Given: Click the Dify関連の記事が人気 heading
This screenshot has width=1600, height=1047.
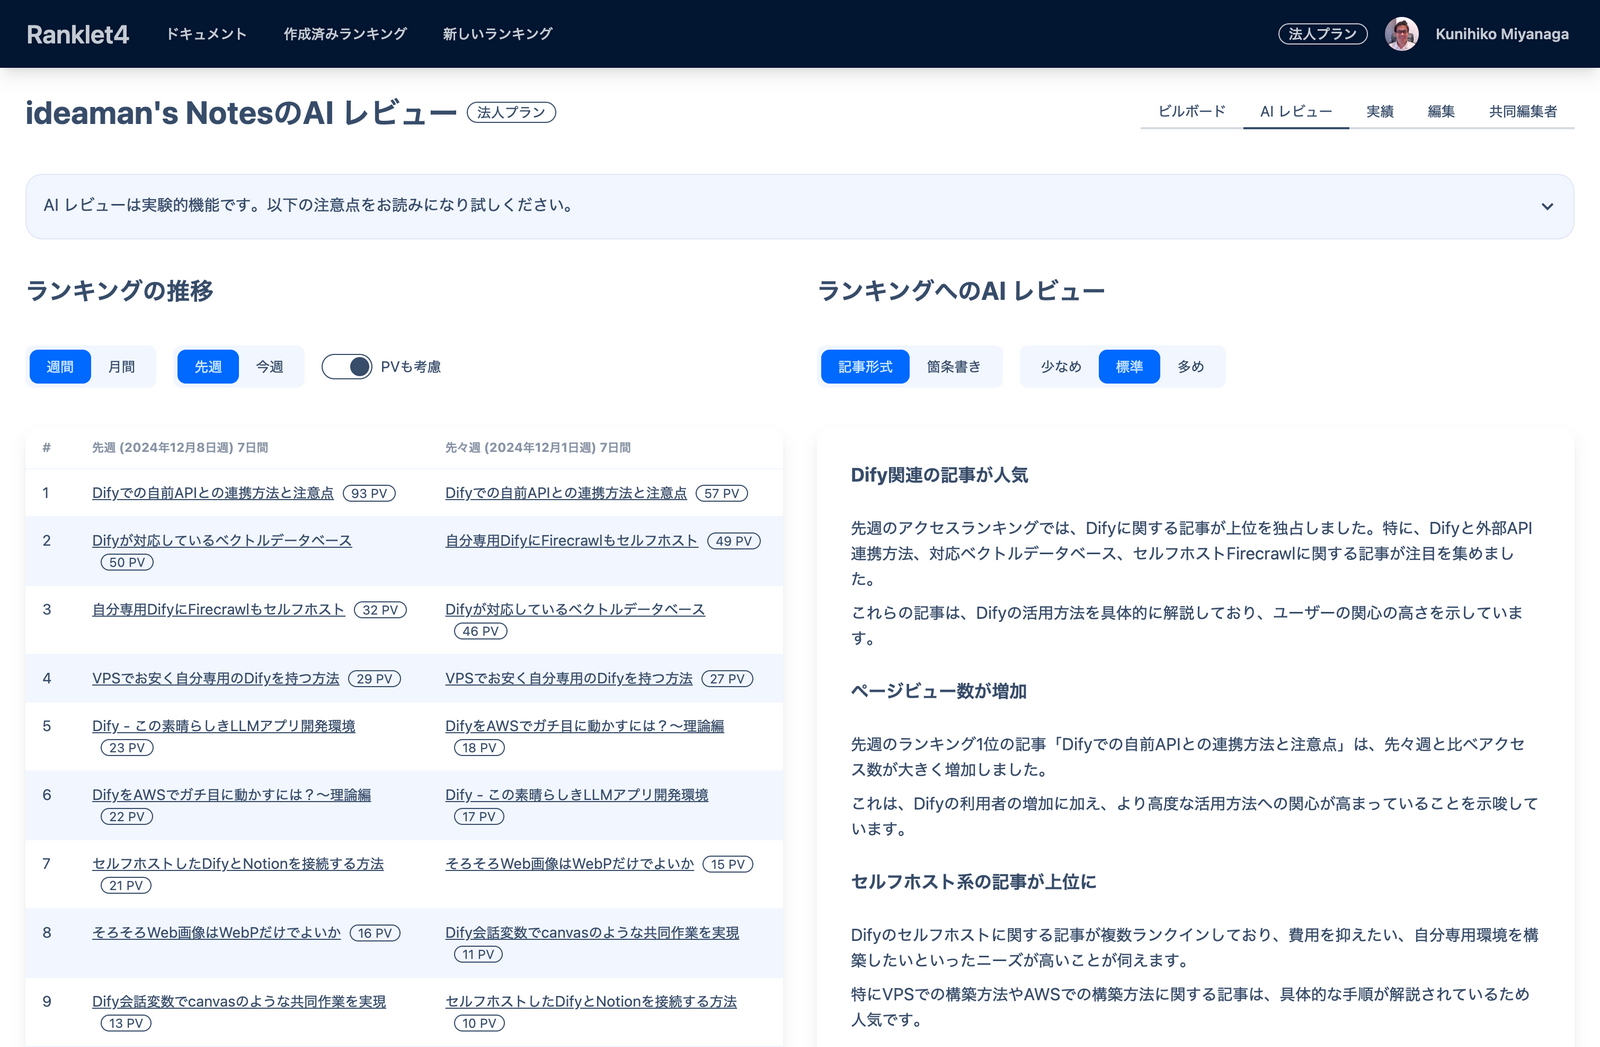Looking at the screenshot, I should click(939, 475).
